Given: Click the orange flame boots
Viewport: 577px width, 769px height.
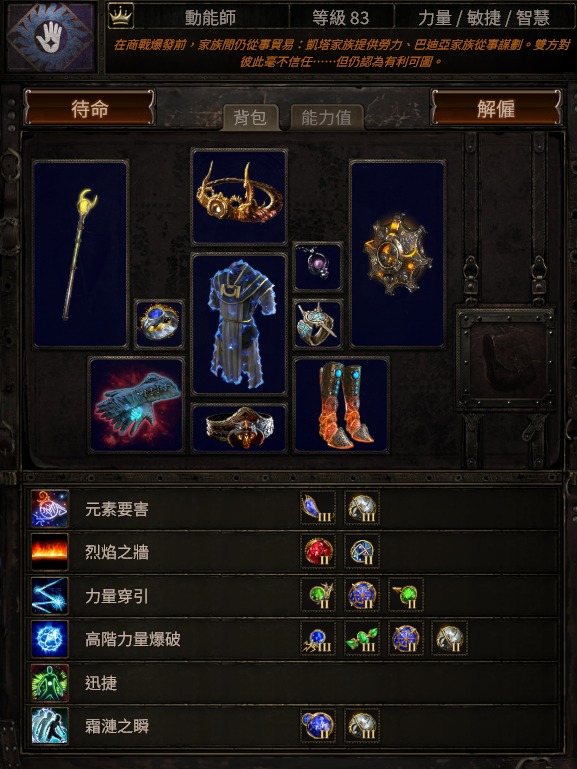Looking at the screenshot, I should tap(341, 405).
